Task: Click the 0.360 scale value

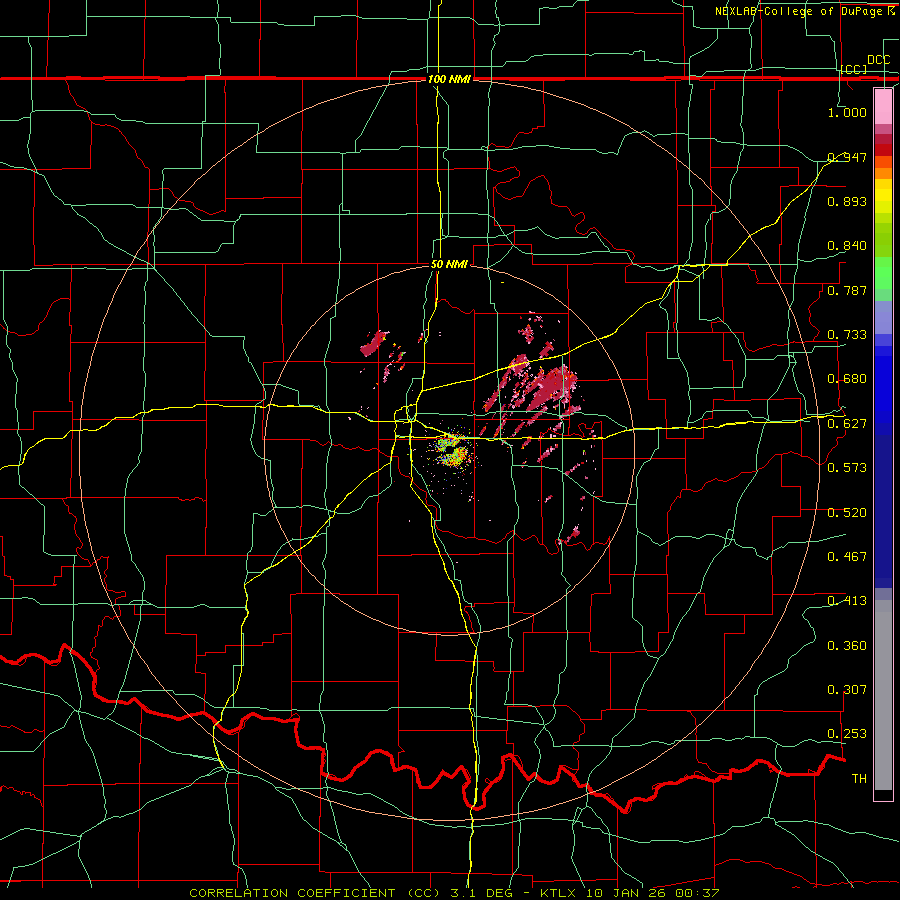Action: (847, 646)
